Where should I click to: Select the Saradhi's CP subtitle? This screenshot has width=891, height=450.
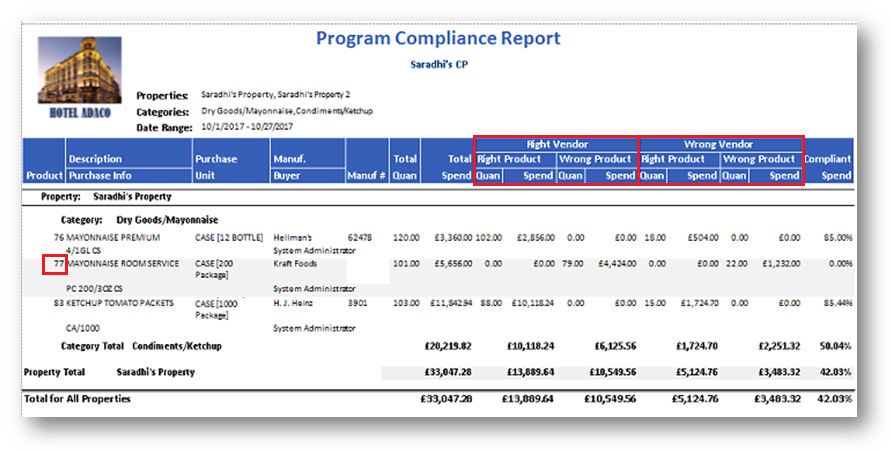(x=439, y=64)
